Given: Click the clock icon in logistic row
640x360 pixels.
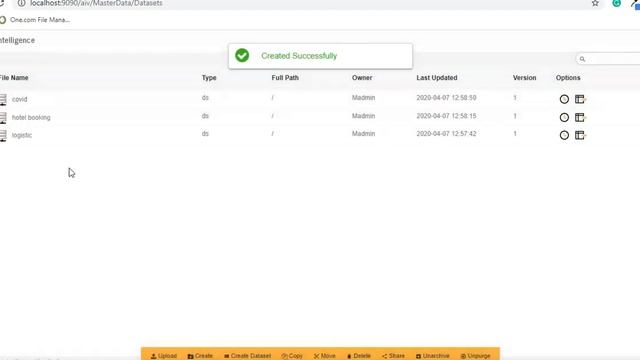Looking at the screenshot, I should [x=564, y=135].
